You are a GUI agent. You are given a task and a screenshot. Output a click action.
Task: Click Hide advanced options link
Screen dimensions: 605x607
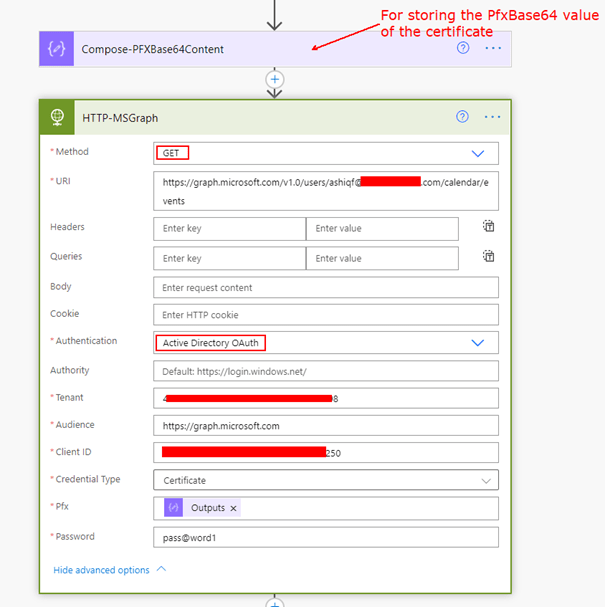tap(101, 570)
